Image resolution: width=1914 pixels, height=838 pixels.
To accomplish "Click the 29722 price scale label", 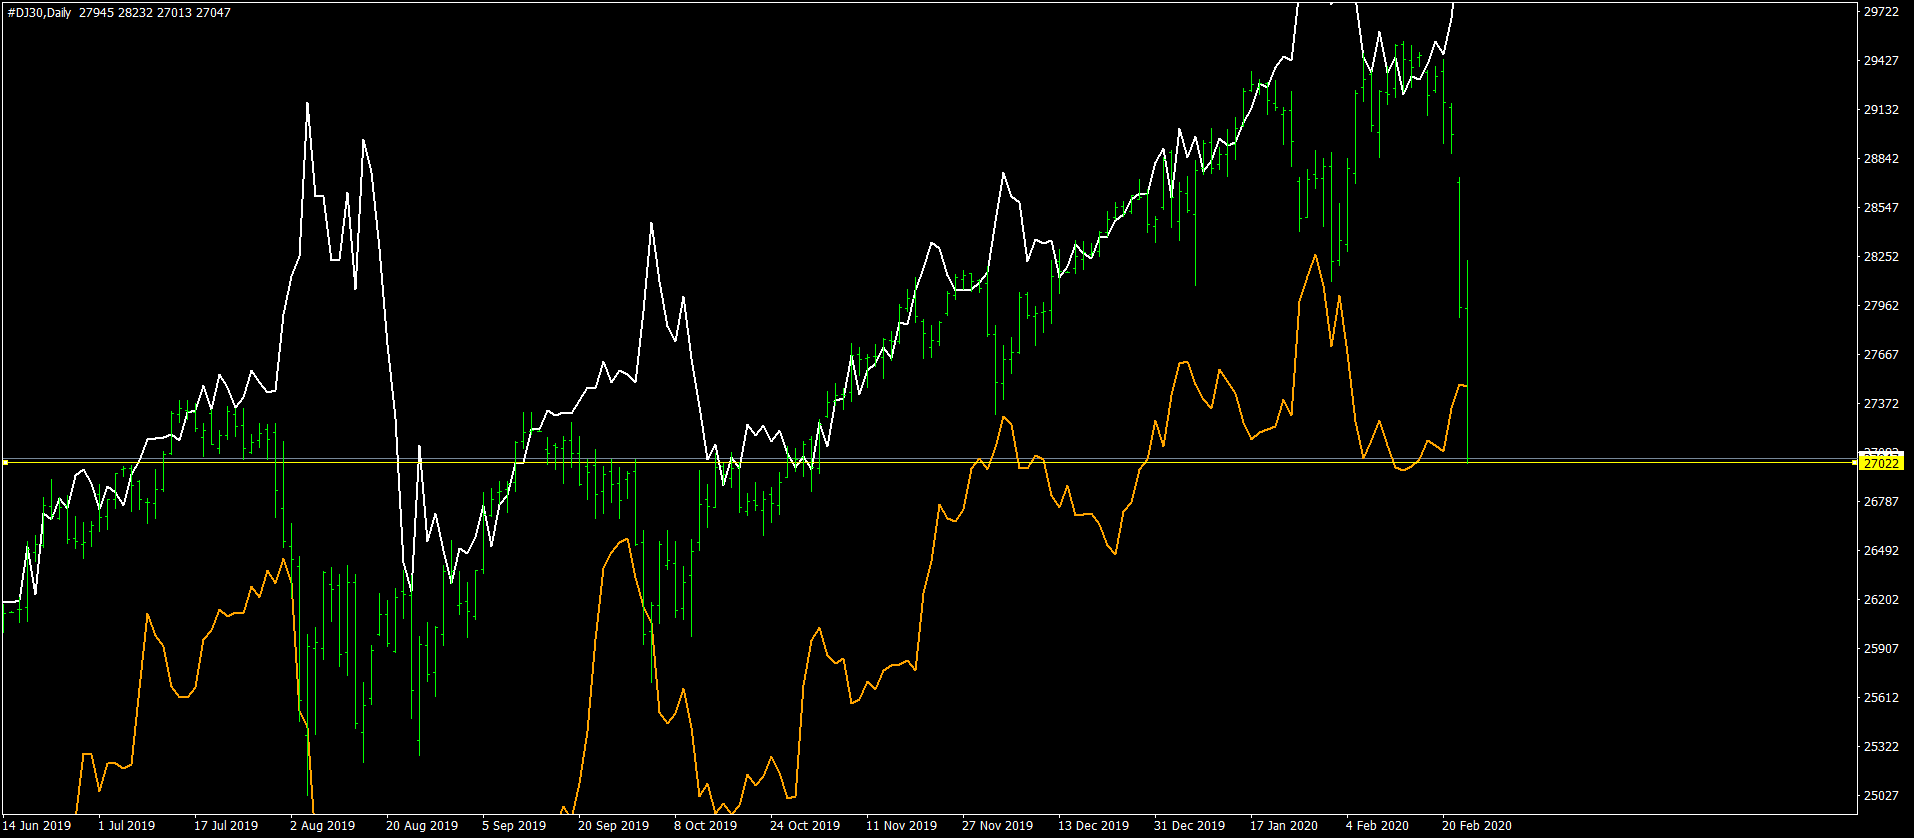I will click(x=1881, y=12).
